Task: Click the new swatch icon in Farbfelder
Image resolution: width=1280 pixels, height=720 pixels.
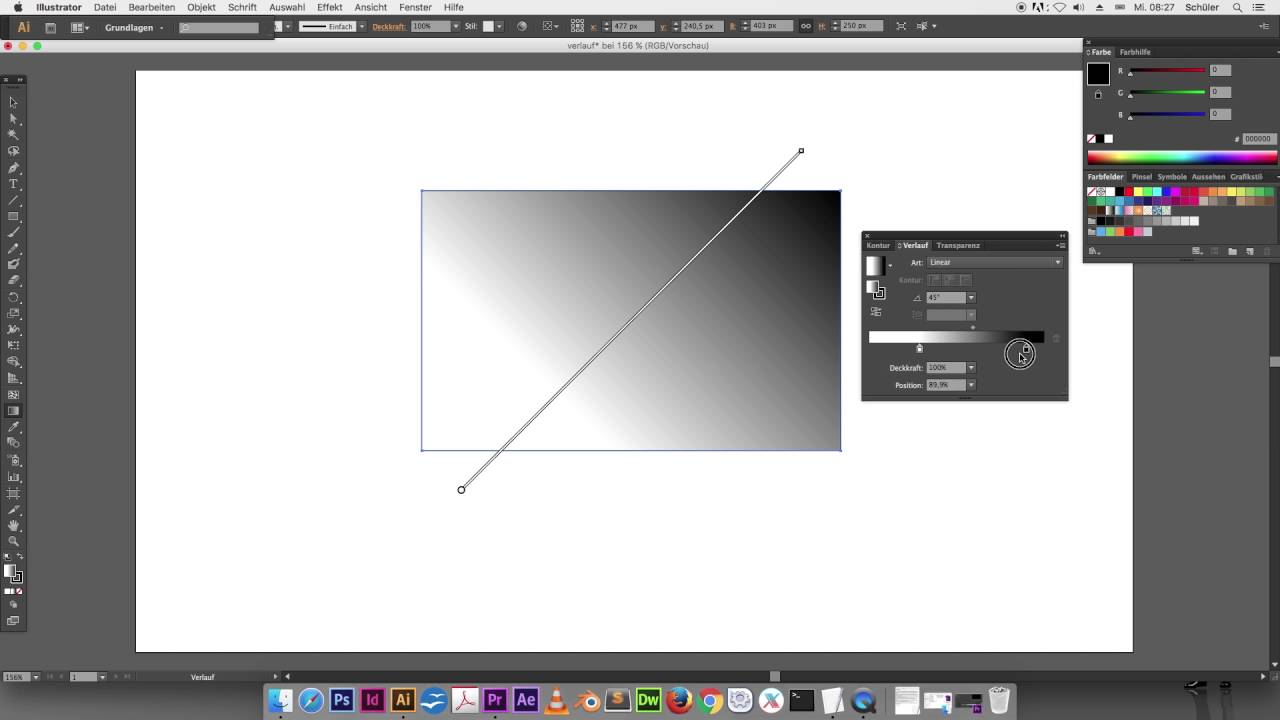Action: (x=1249, y=251)
